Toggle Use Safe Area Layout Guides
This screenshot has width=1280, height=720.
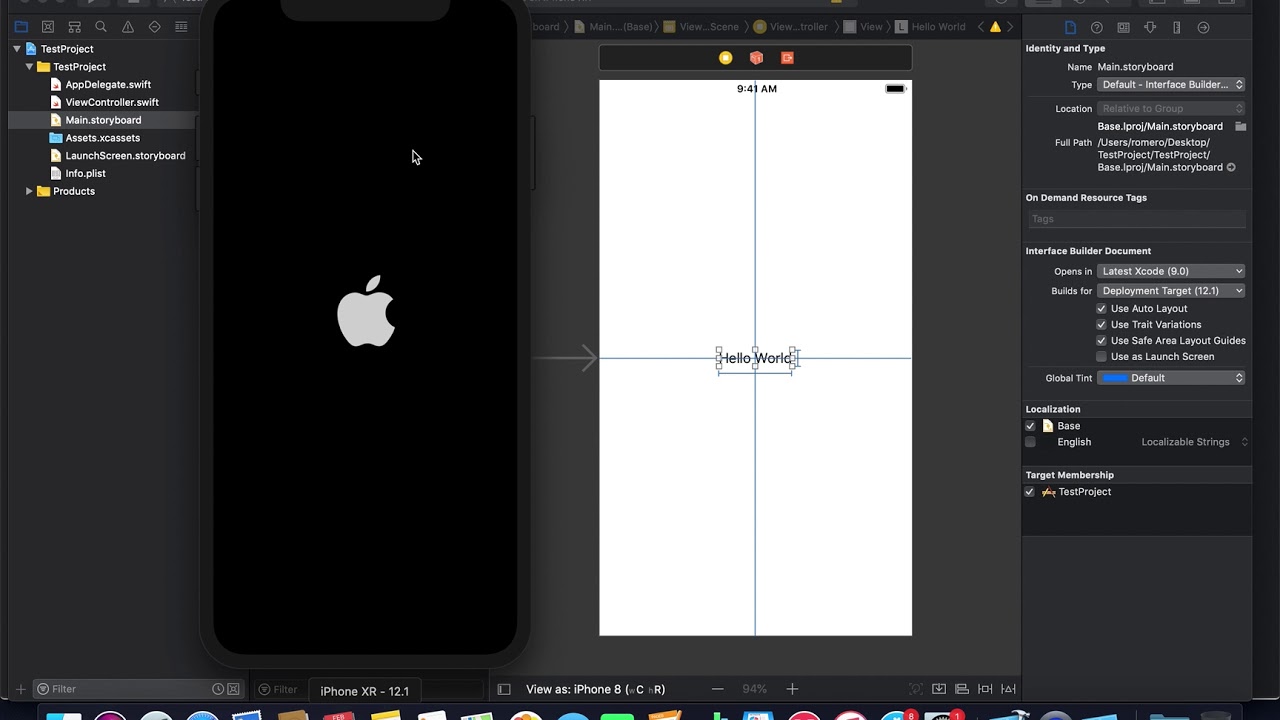(x=1101, y=341)
